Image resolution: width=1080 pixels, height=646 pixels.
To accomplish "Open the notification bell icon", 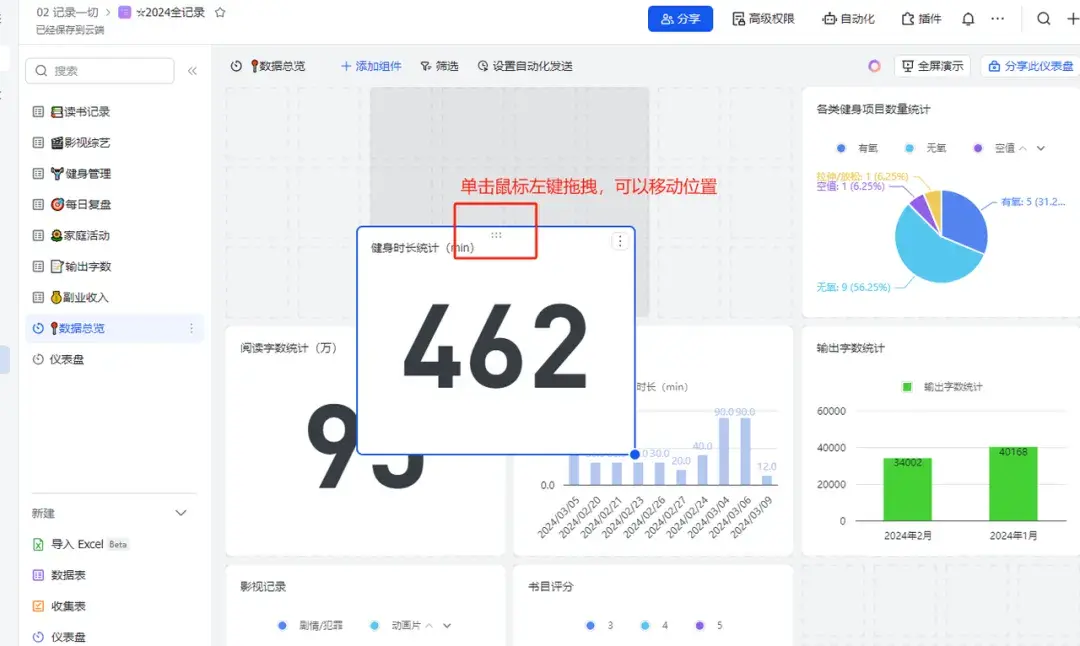I will 967,18.
